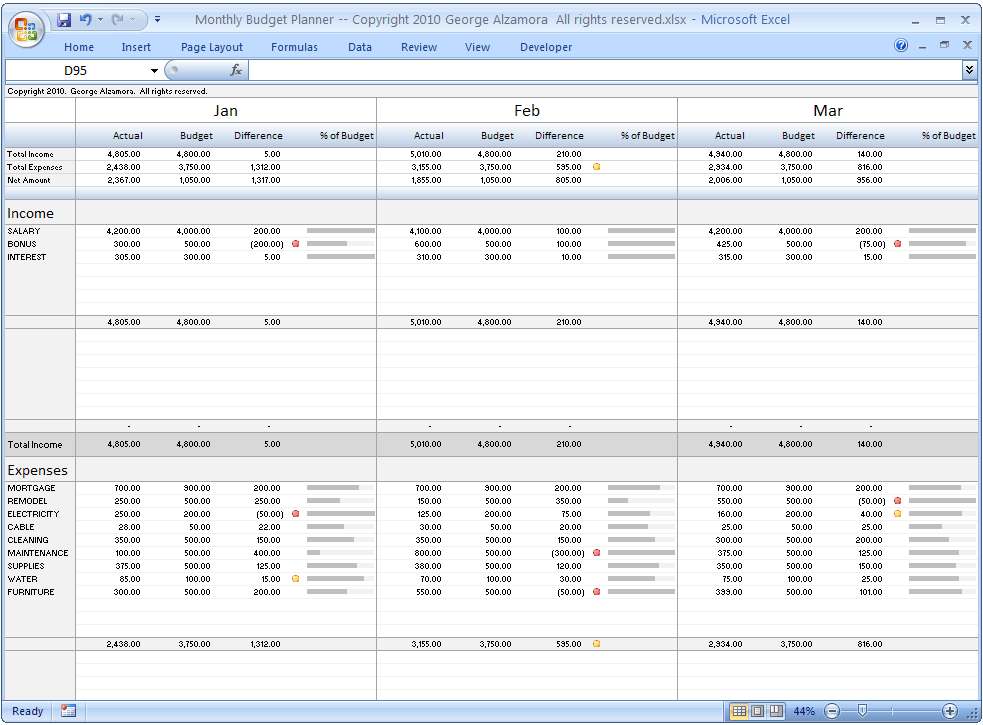Select the INTEREST row label
The width and height of the screenshot is (983, 725).
pyautogui.click(x=27, y=257)
